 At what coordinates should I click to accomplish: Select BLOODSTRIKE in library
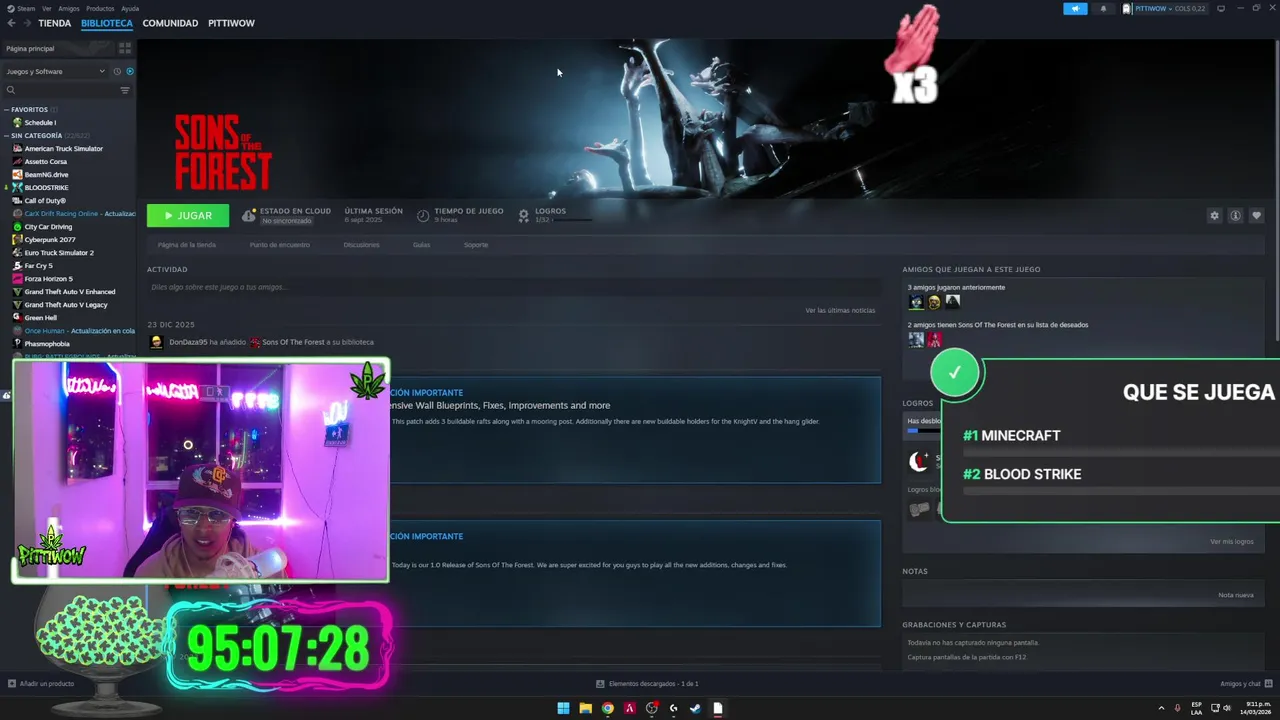[x=46, y=188]
